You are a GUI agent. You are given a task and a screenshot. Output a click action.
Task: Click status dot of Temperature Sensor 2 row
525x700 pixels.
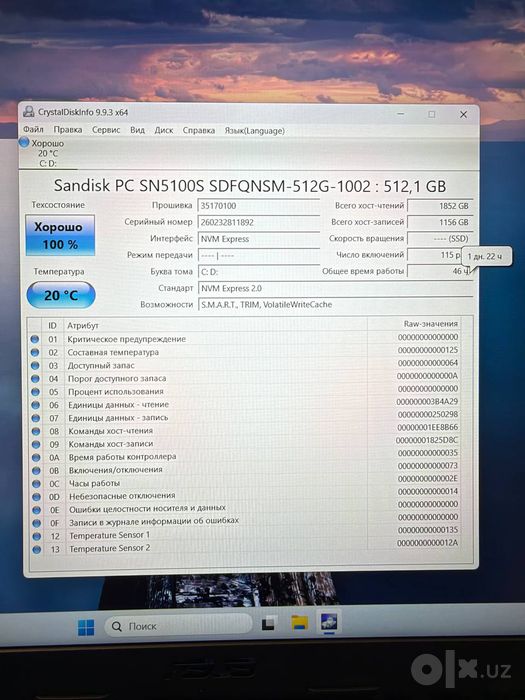(x=37, y=549)
